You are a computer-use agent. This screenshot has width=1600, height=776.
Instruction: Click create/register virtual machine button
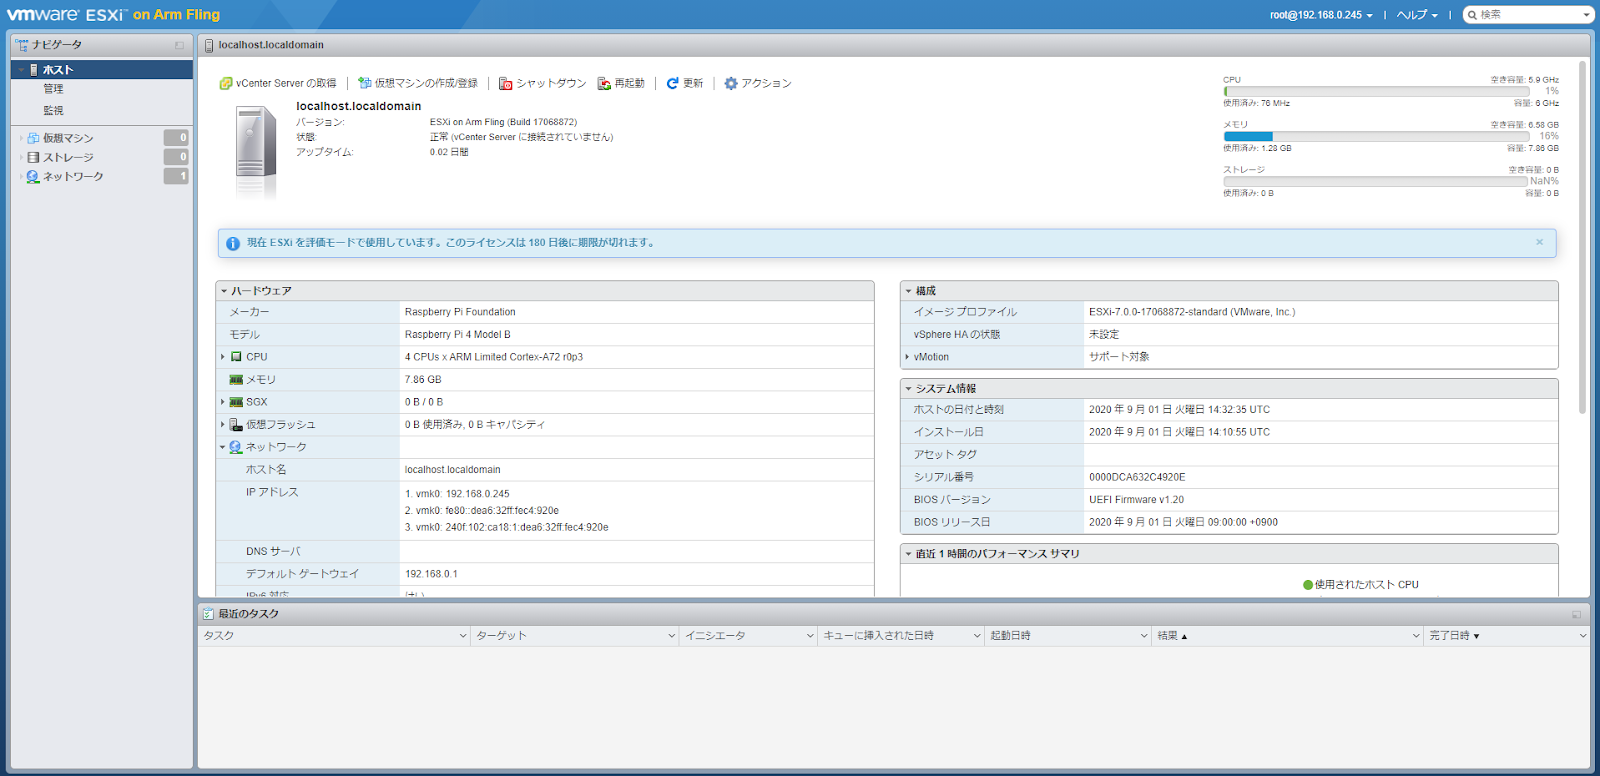click(418, 84)
